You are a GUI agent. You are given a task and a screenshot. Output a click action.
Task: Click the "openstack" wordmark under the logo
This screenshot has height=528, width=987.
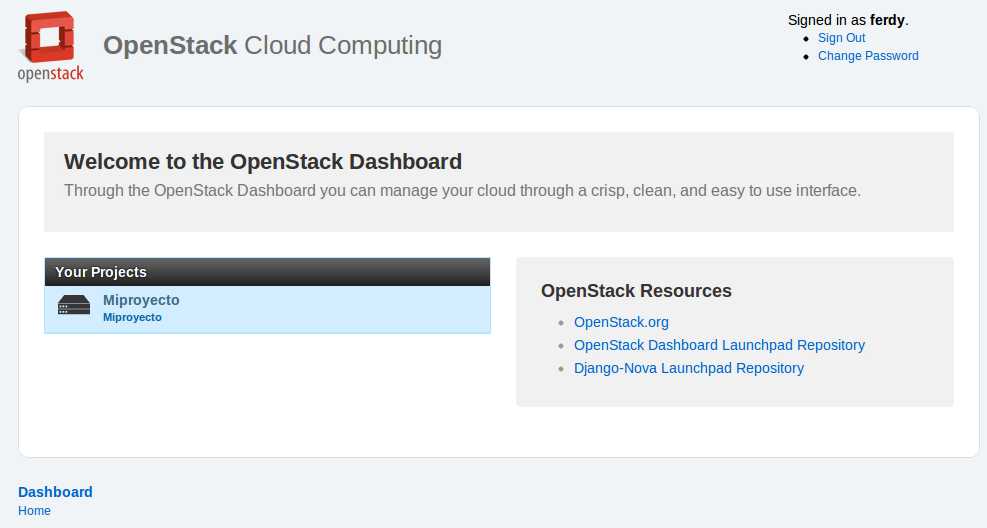tap(50, 74)
